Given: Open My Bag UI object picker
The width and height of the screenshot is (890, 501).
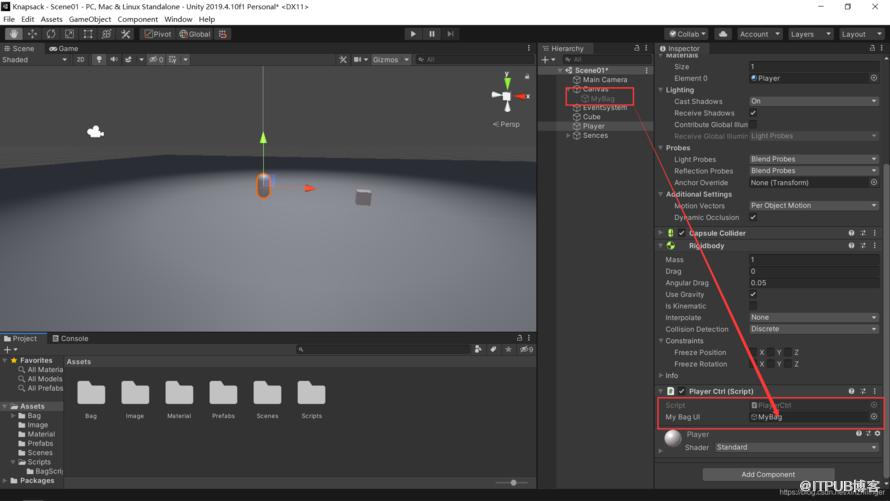Looking at the screenshot, I should click(874, 416).
